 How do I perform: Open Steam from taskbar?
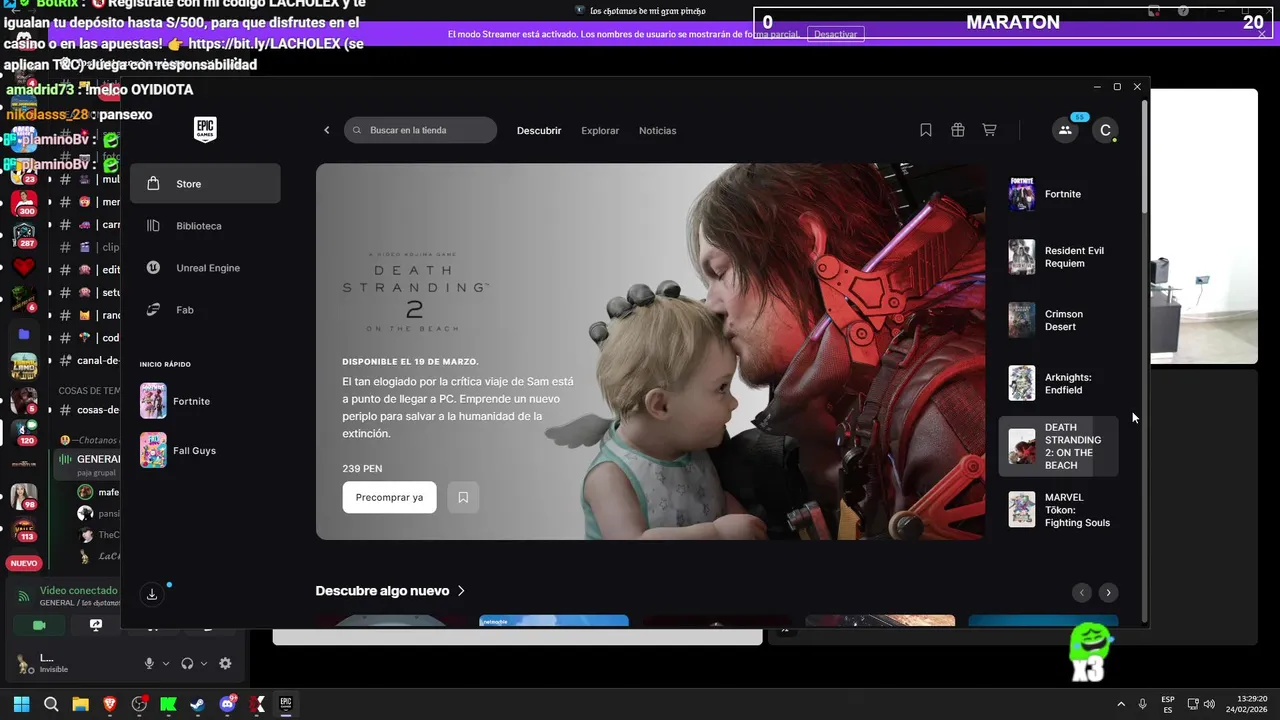coord(198,704)
